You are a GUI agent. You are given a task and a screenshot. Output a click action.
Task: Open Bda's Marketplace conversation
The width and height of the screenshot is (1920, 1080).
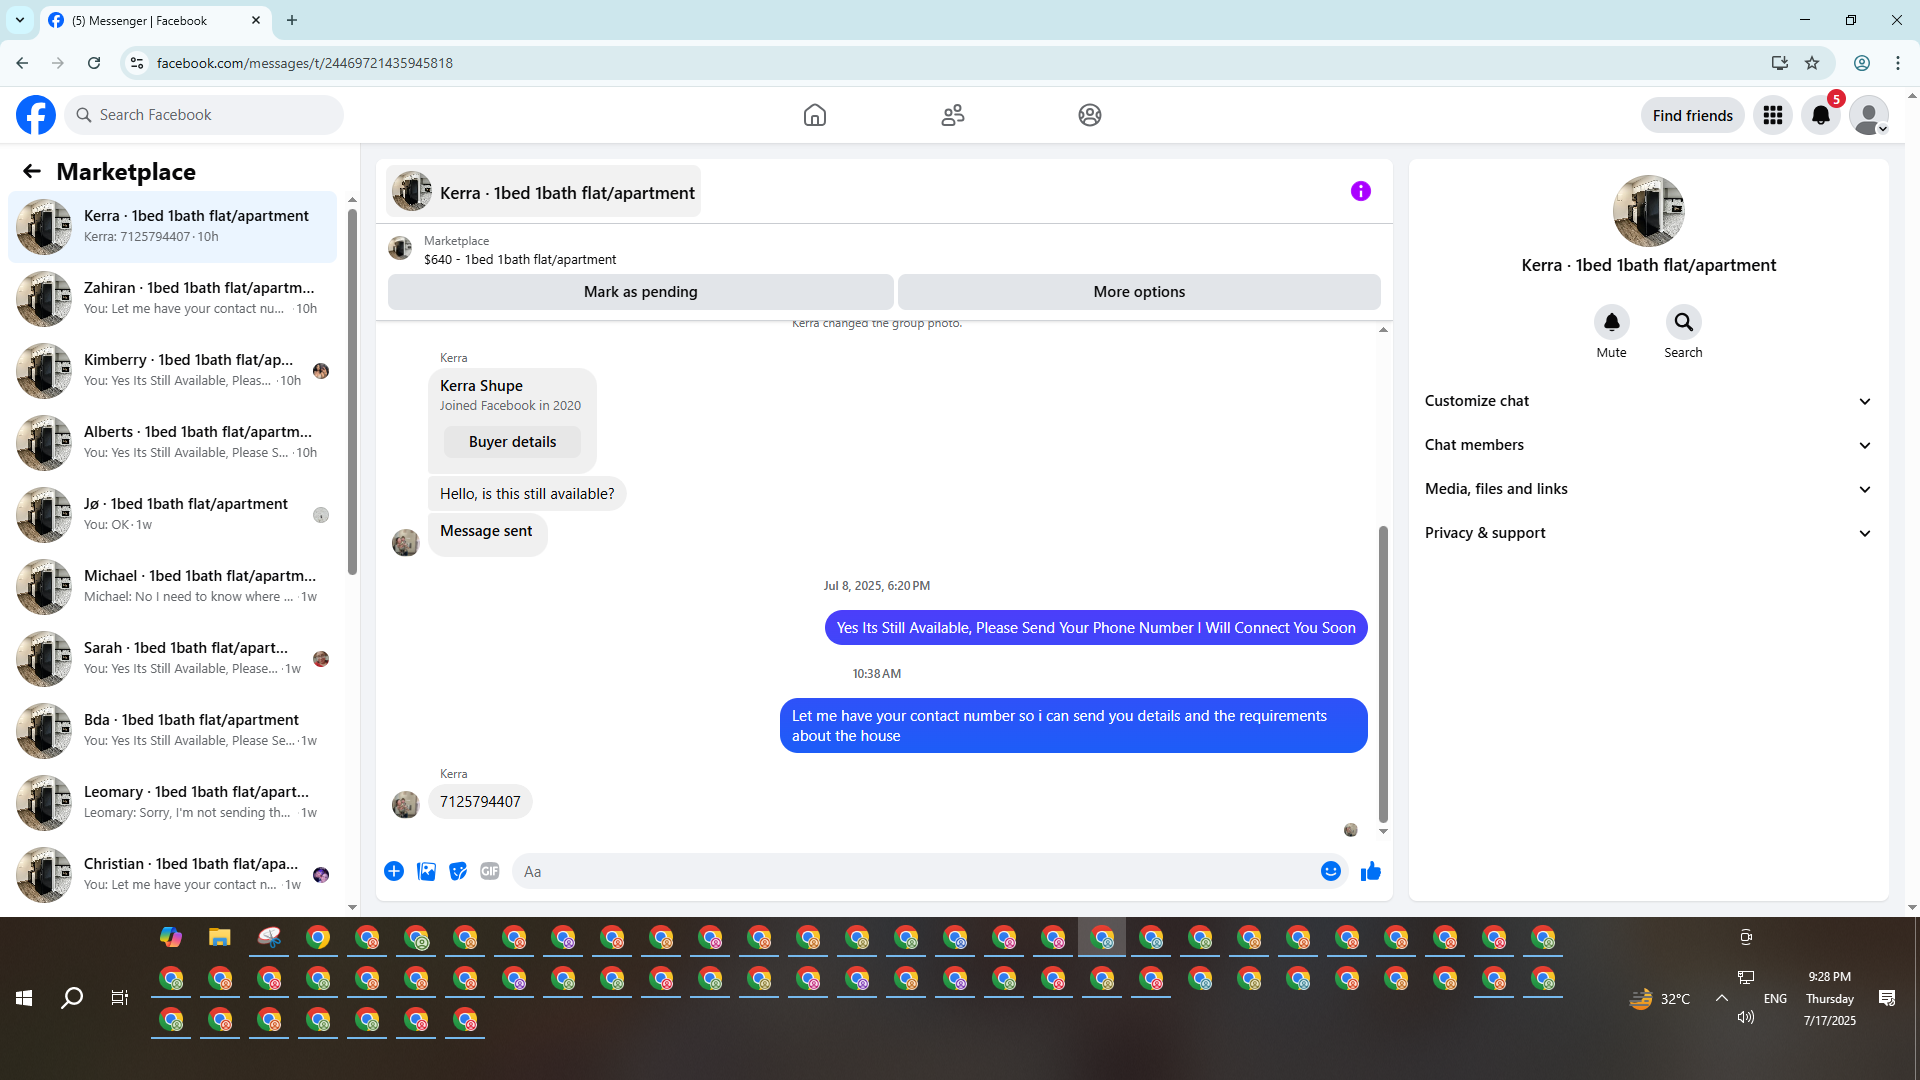coord(173,730)
